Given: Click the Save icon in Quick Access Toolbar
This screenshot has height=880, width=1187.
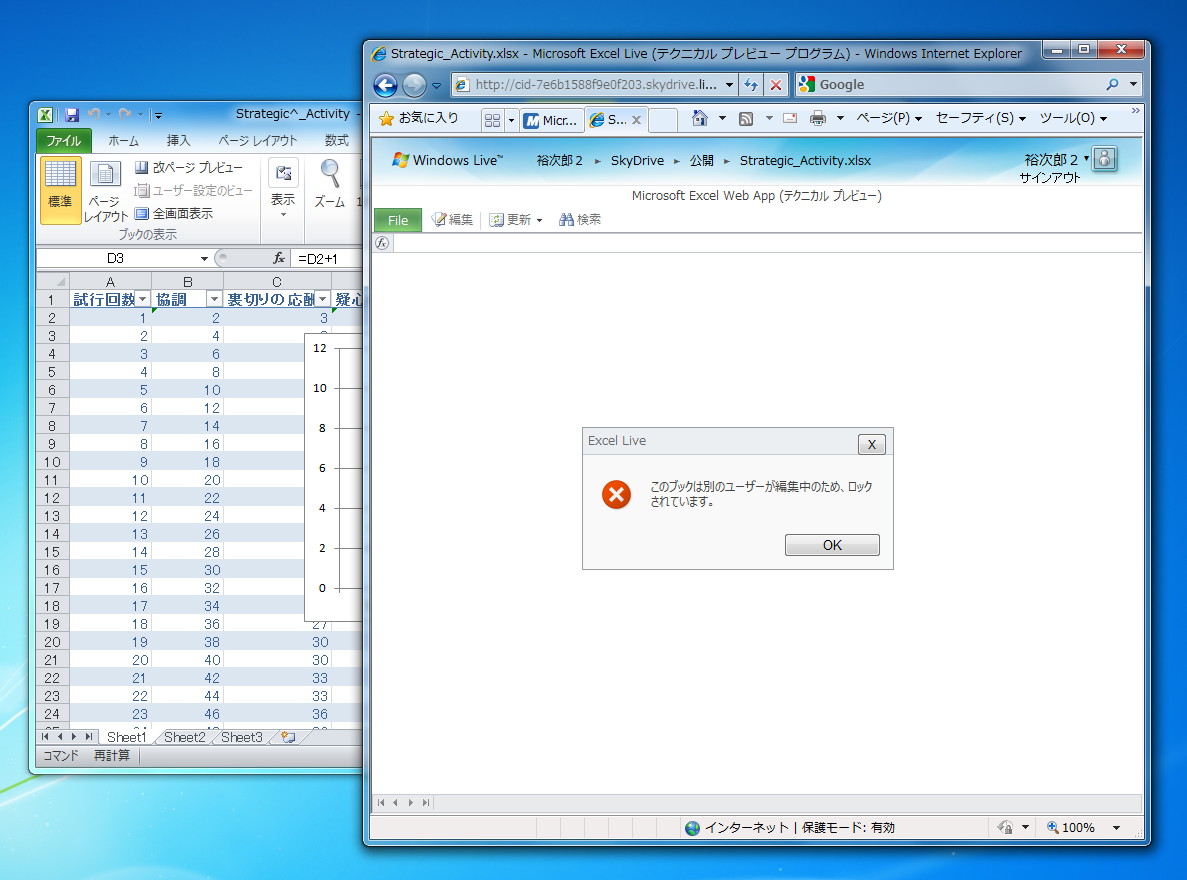Looking at the screenshot, I should 73,114.
